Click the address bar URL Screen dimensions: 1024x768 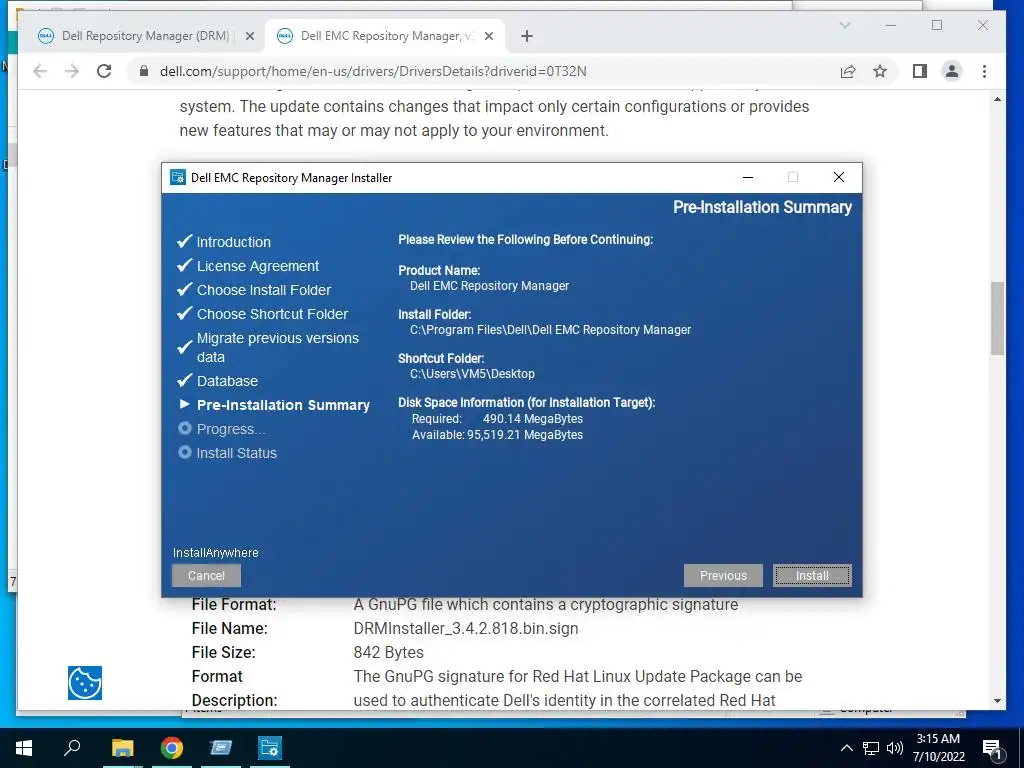tap(373, 71)
